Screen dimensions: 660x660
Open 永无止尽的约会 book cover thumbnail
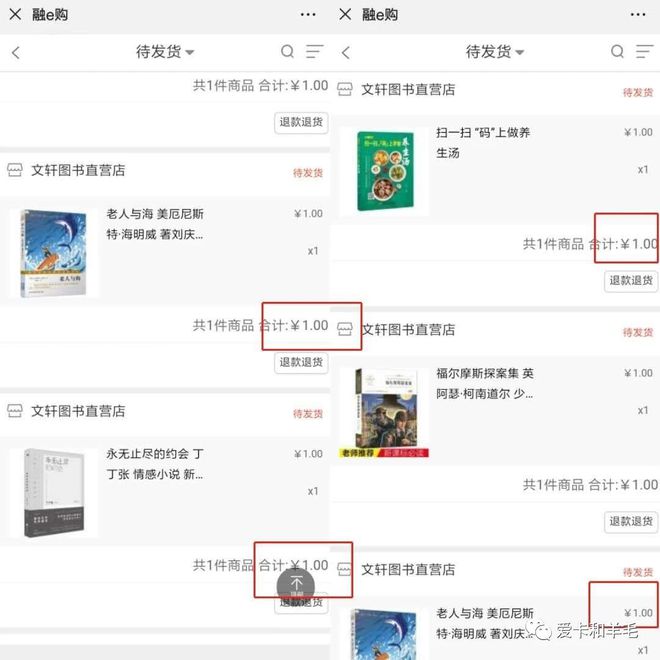tap(53, 493)
